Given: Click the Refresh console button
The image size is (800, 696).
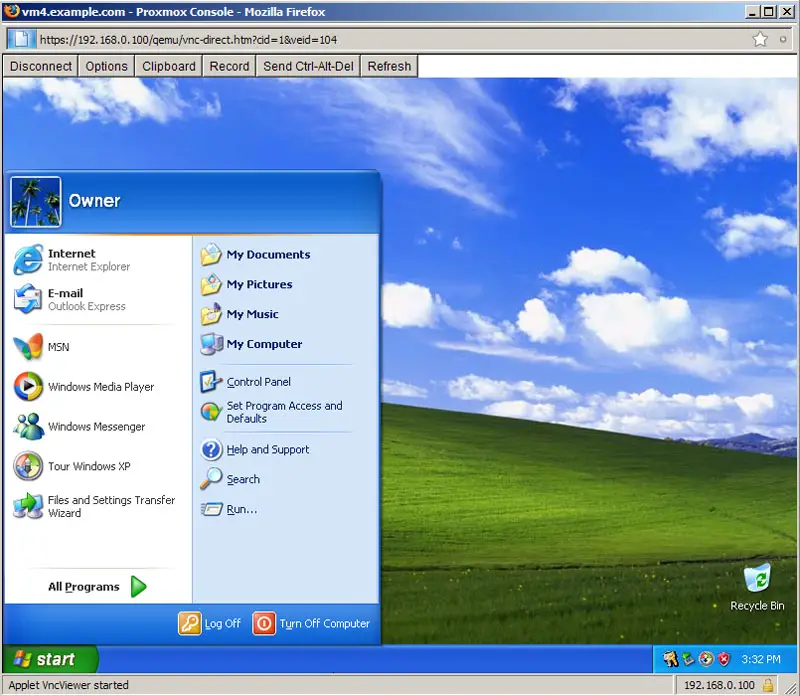Looking at the screenshot, I should 389,66.
